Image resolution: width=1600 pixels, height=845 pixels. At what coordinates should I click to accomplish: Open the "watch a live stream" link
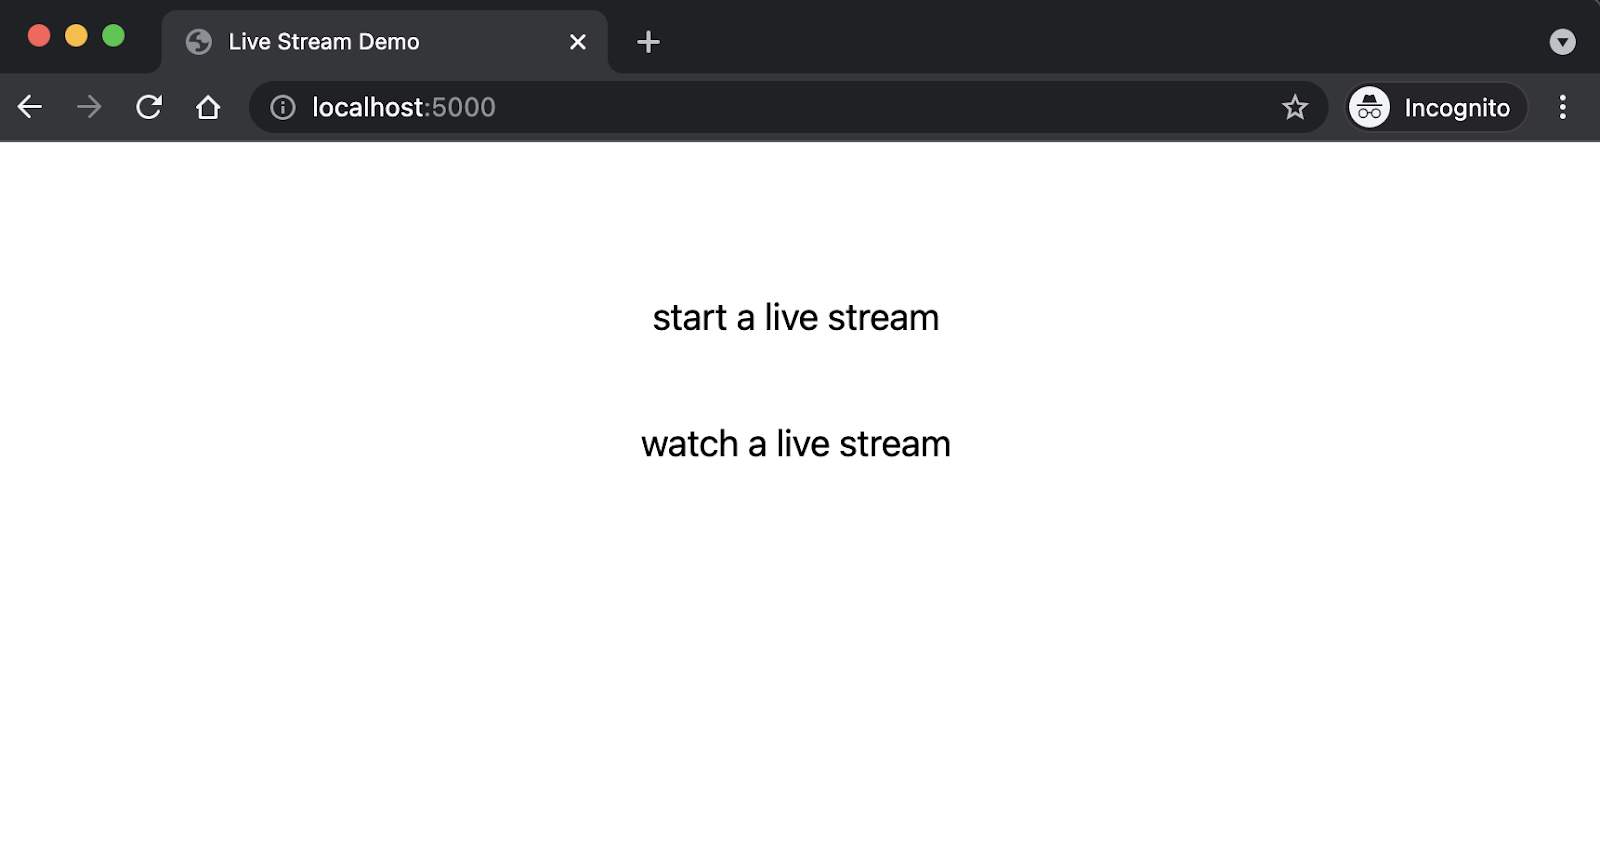pyautogui.click(x=795, y=444)
